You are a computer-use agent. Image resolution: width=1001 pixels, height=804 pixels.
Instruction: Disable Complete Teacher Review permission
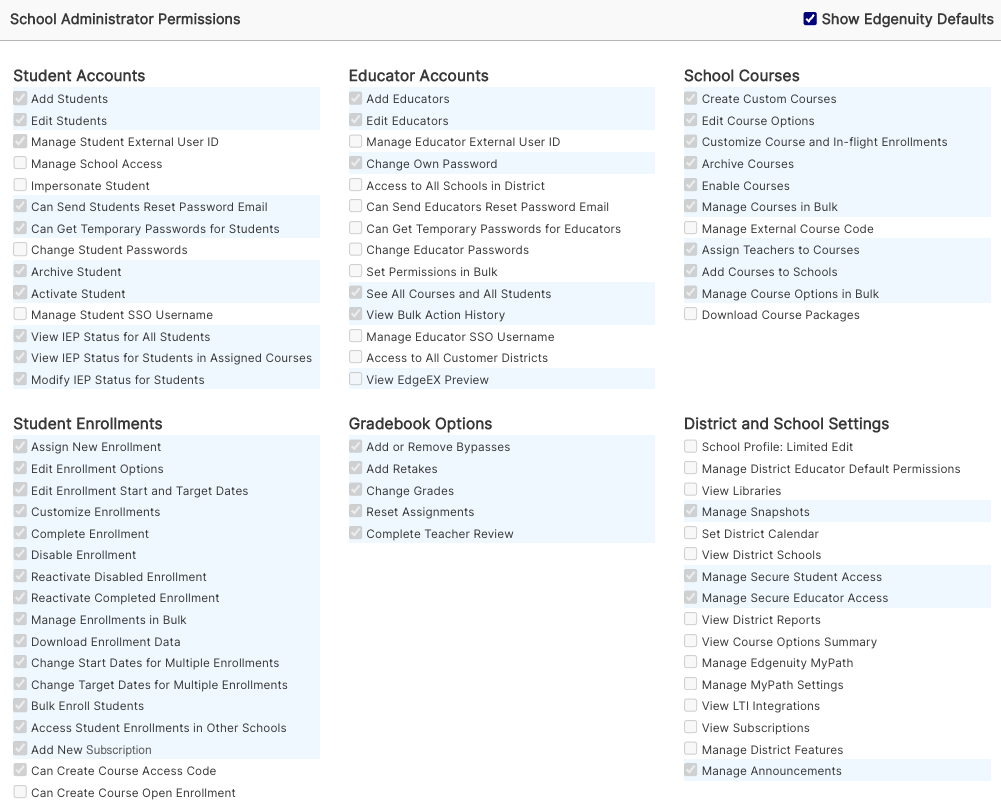pos(355,533)
